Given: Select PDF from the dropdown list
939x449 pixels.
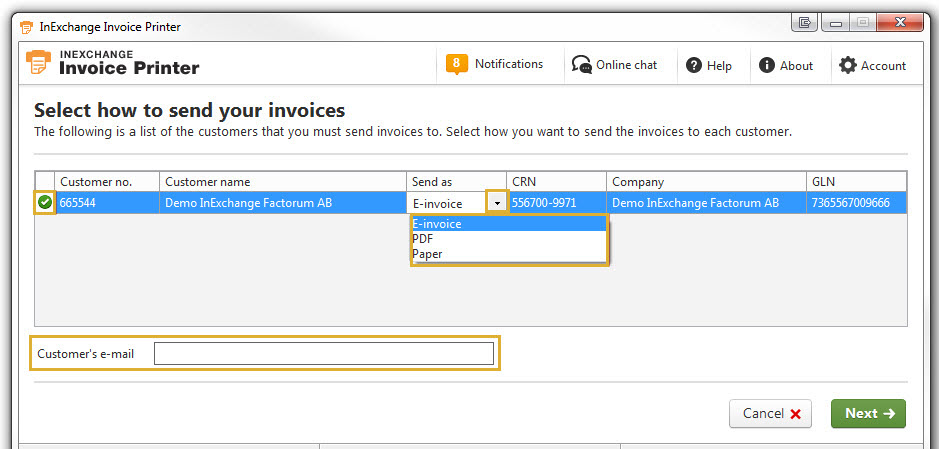Looking at the screenshot, I should click(x=508, y=239).
